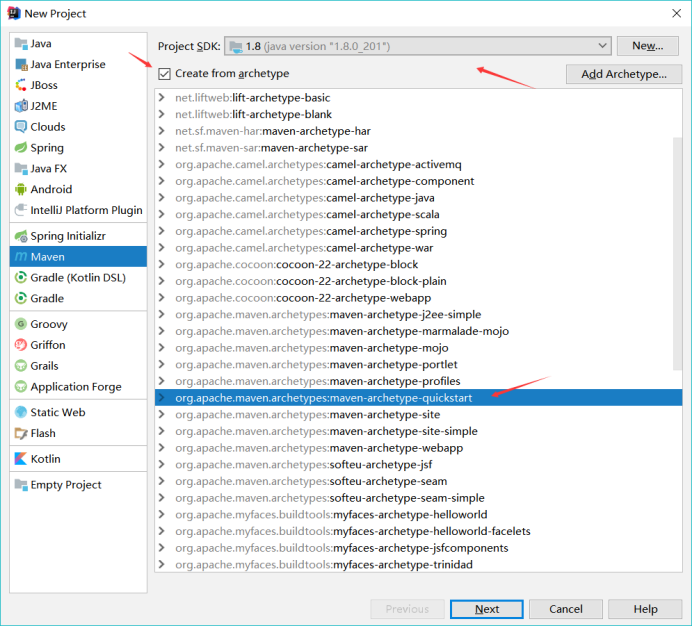Click the Flash icon
Image resolution: width=692 pixels, height=627 pixels.
(21, 433)
